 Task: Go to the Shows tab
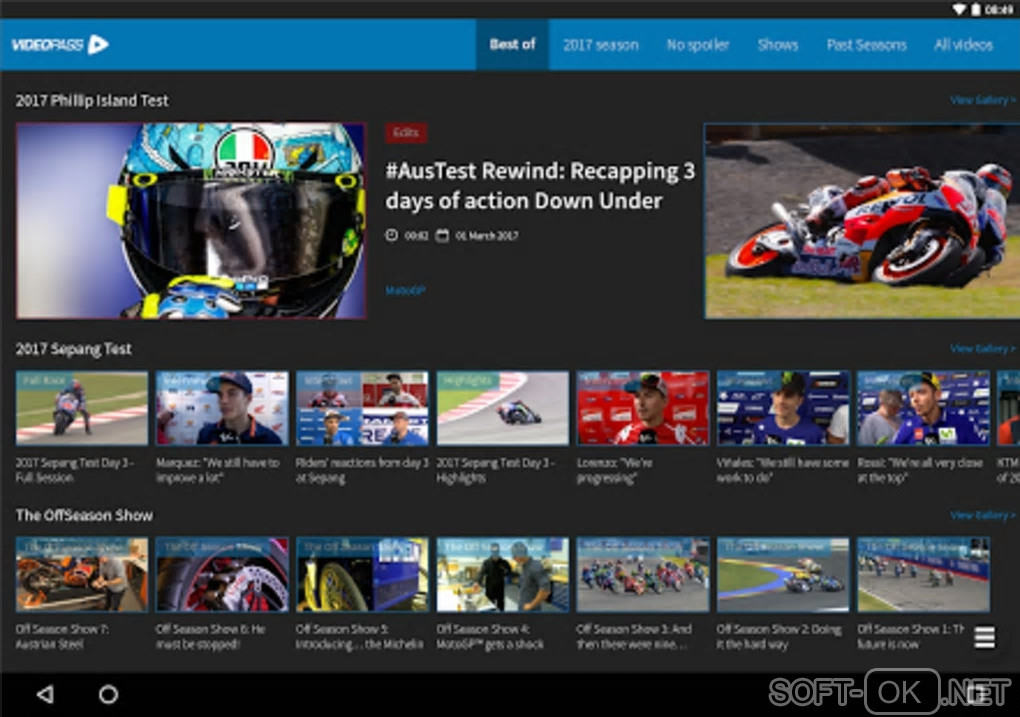point(778,45)
